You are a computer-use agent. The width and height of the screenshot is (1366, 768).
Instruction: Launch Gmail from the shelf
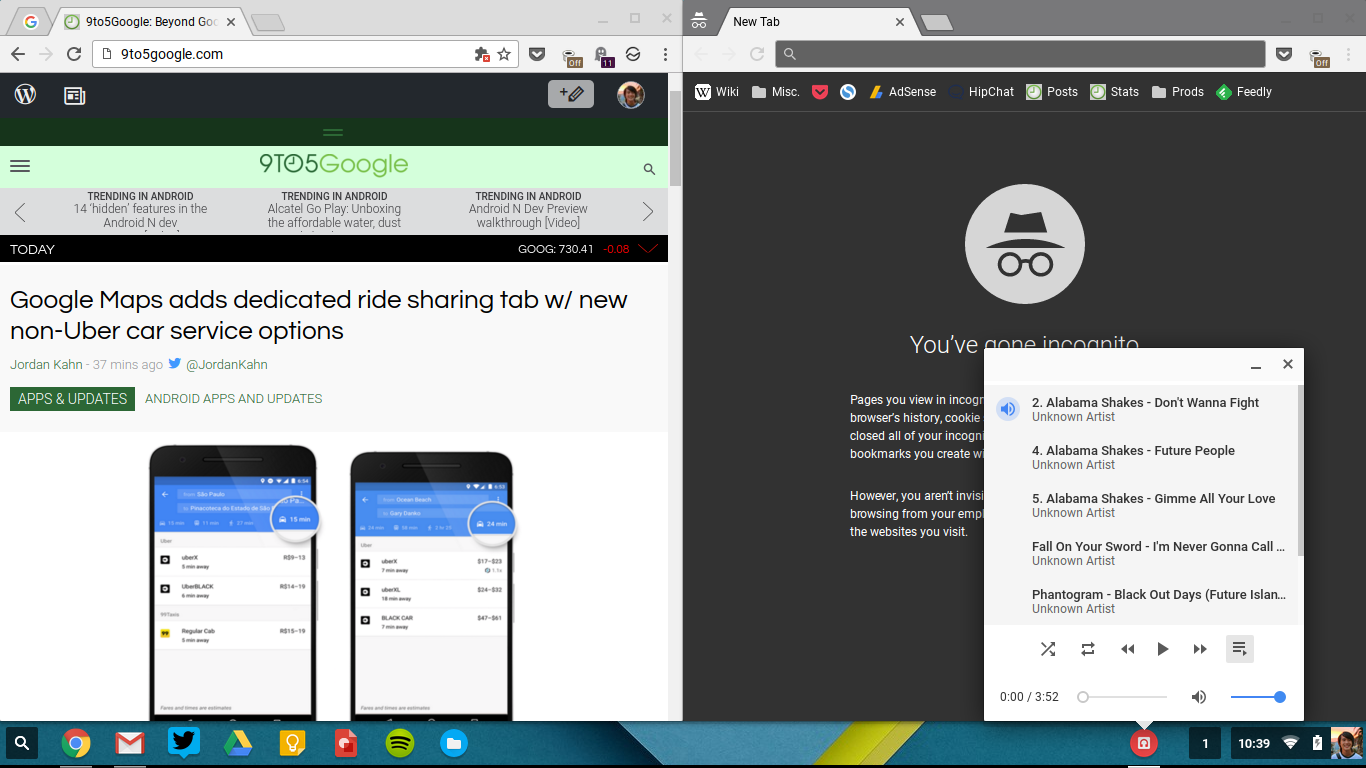129,743
